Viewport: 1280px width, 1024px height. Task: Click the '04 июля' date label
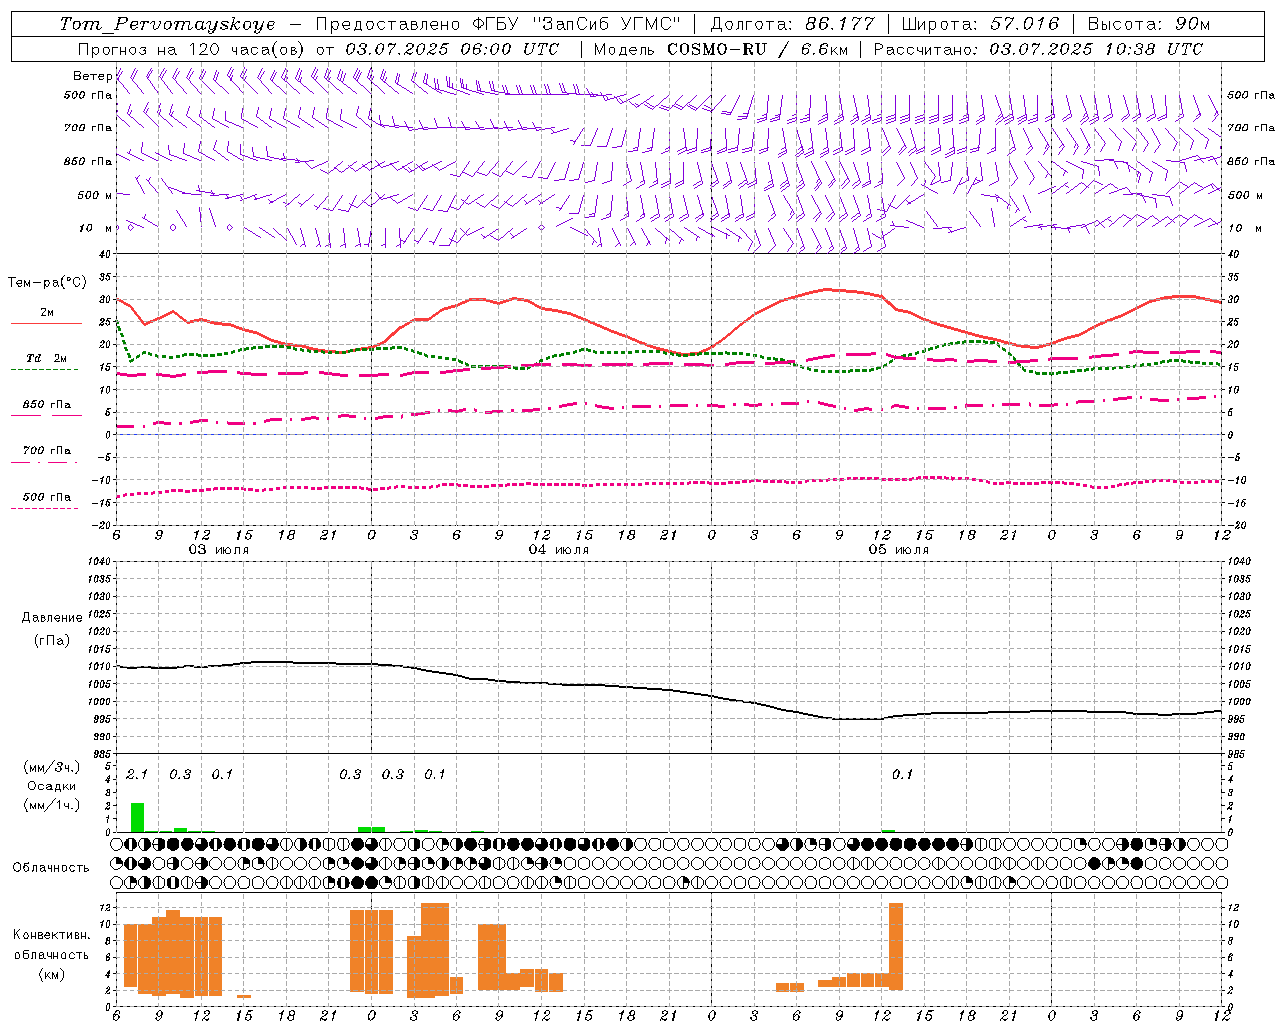pos(559,549)
